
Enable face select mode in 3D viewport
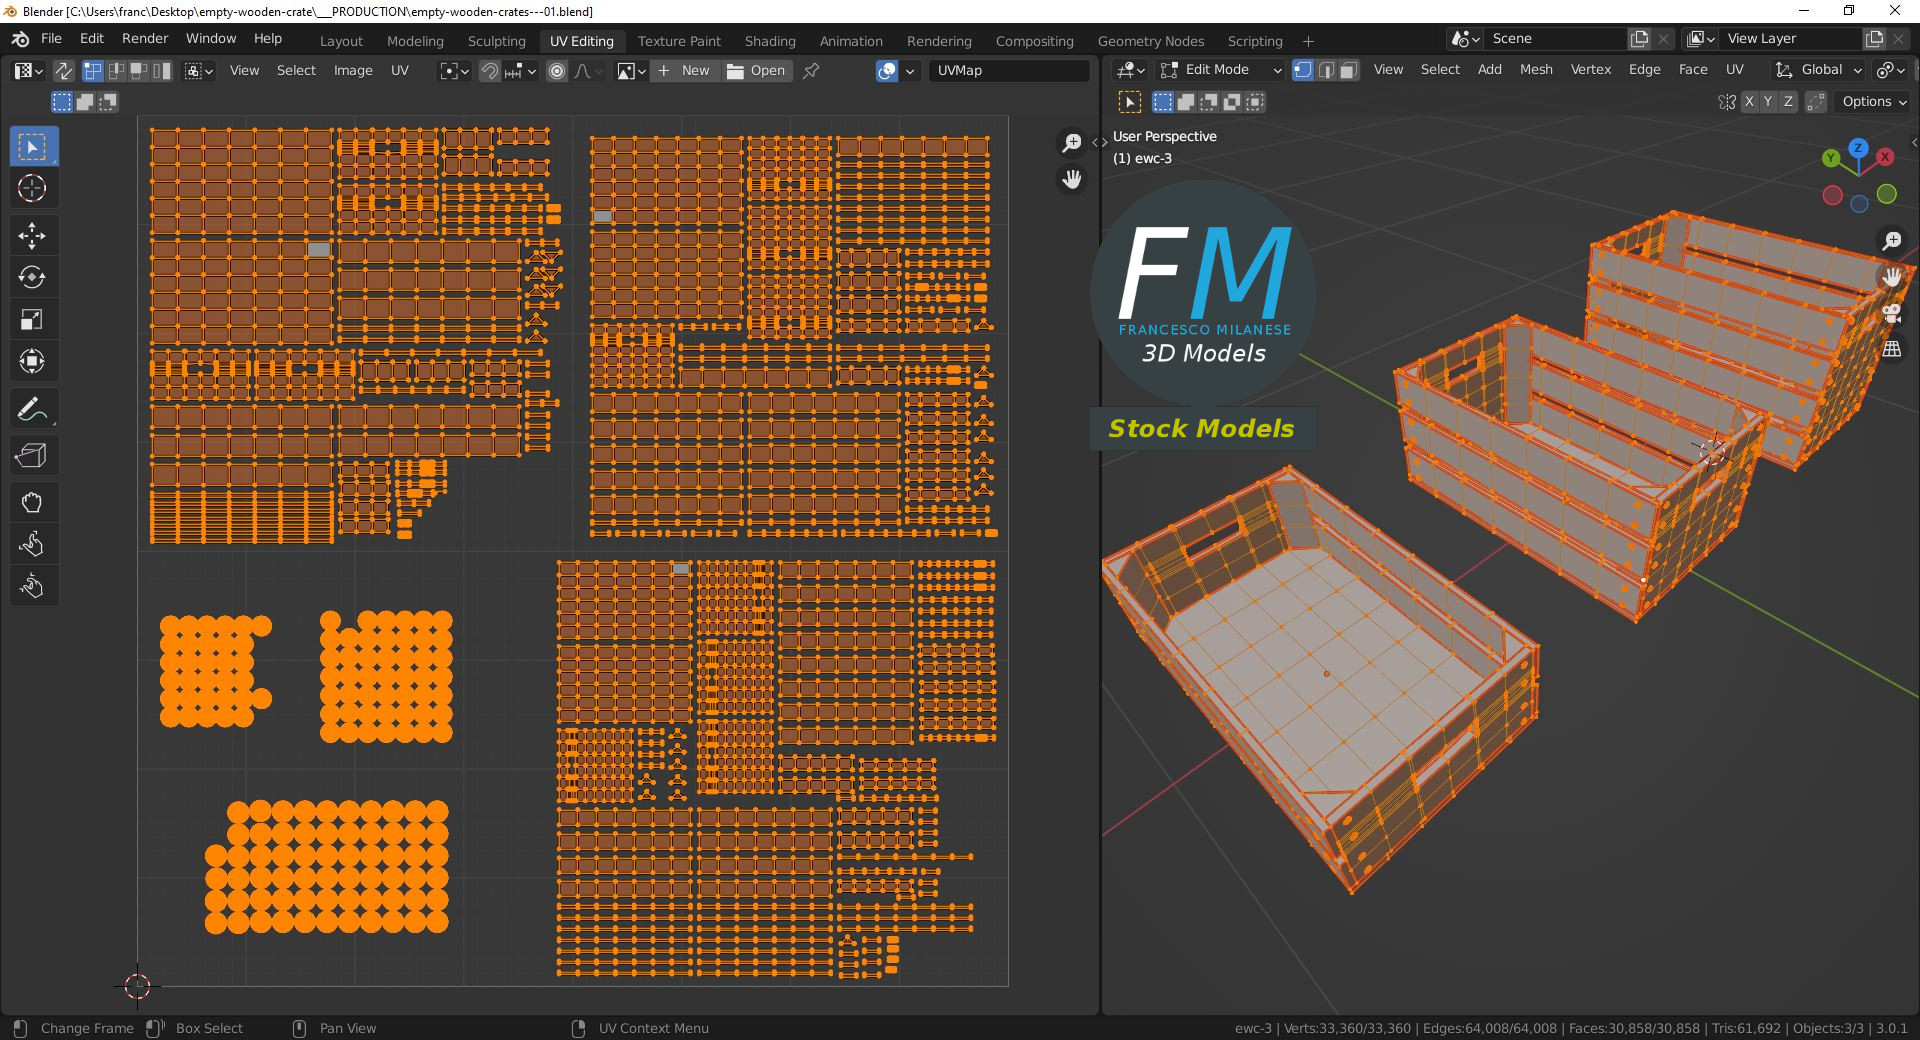pyautogui.click(x=1348, y=70)
